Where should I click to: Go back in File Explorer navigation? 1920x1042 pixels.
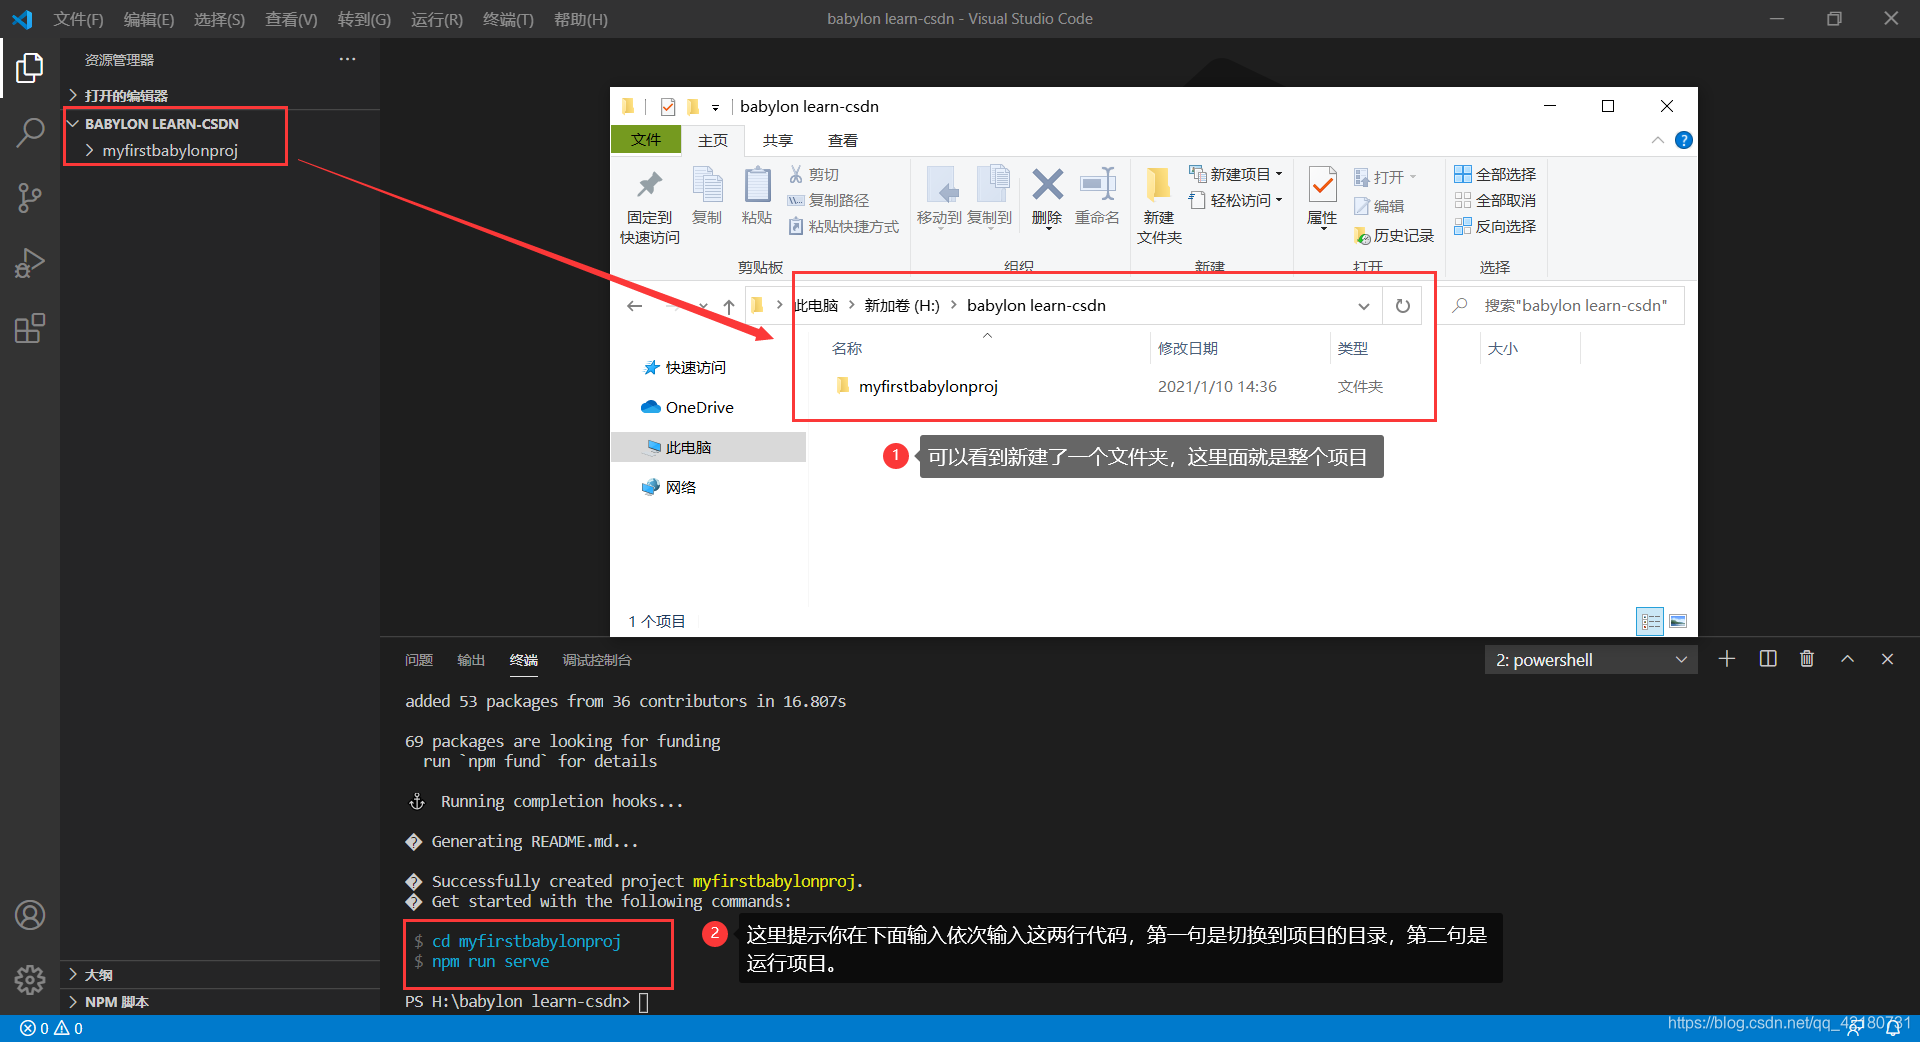(x=634, y=306)
